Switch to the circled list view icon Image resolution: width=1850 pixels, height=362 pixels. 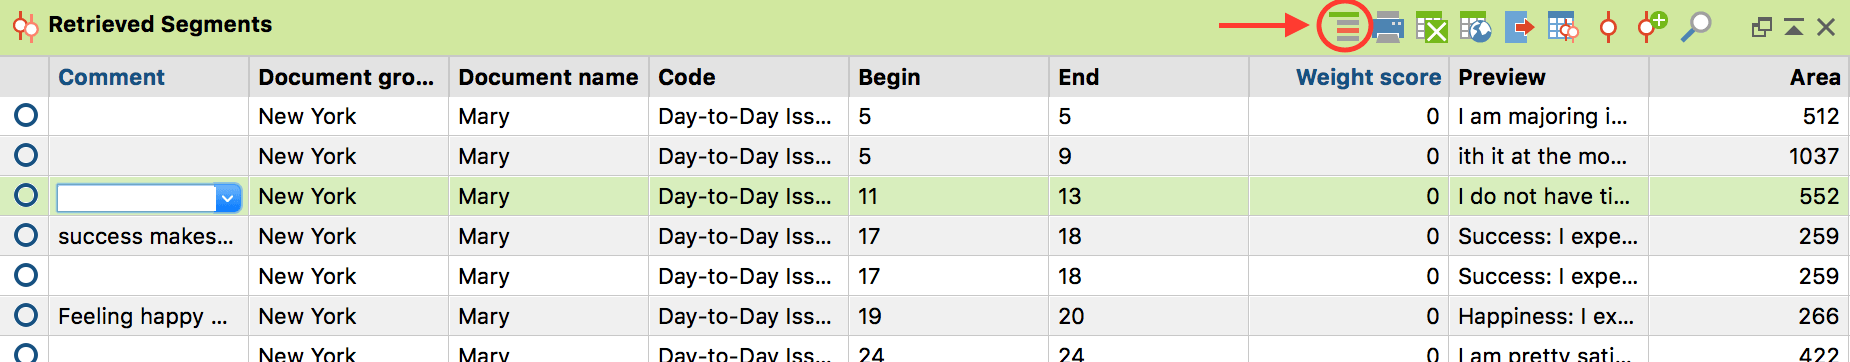coord(1346,26)
